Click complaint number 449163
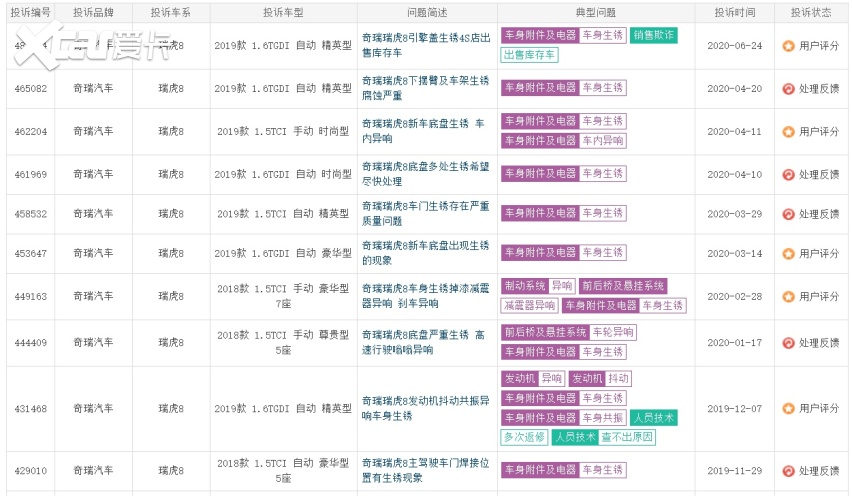852x496 pixels. tap(30, 297)
